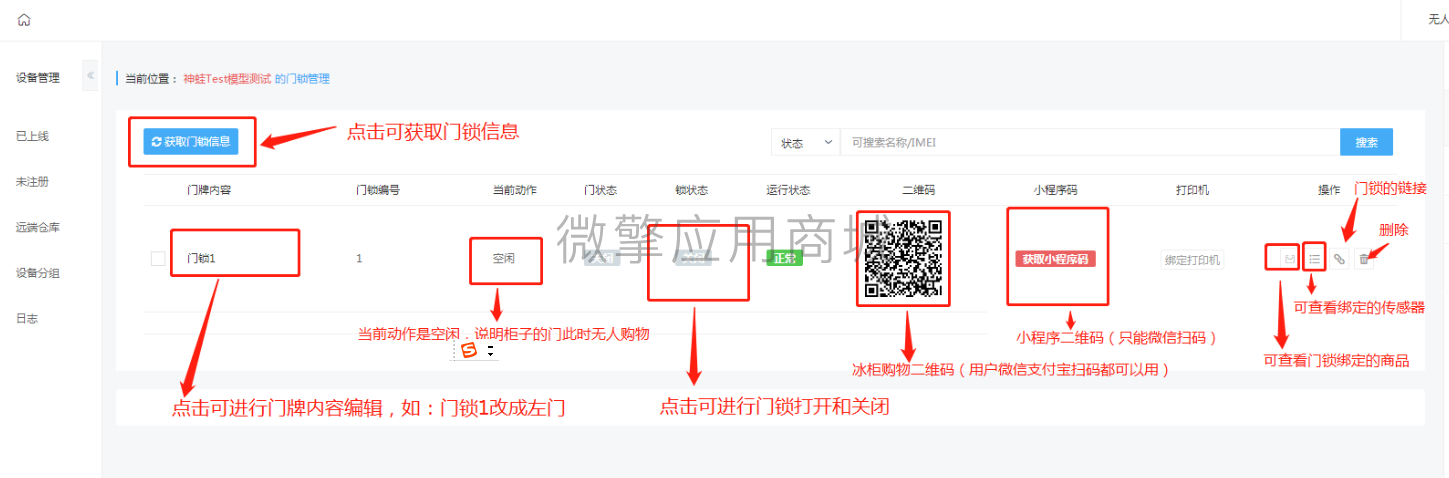Click the 二维码 column header
Viewport: 1449px width, 478px height.
[x=918, y=190]
